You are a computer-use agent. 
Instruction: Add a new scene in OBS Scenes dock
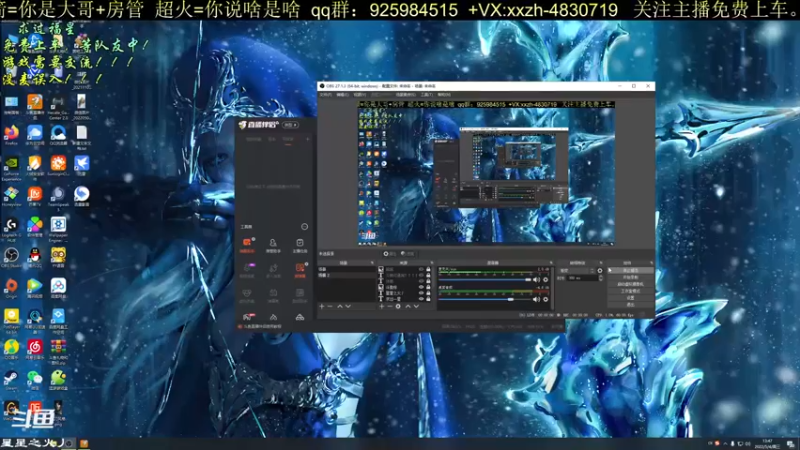(322, 306)
